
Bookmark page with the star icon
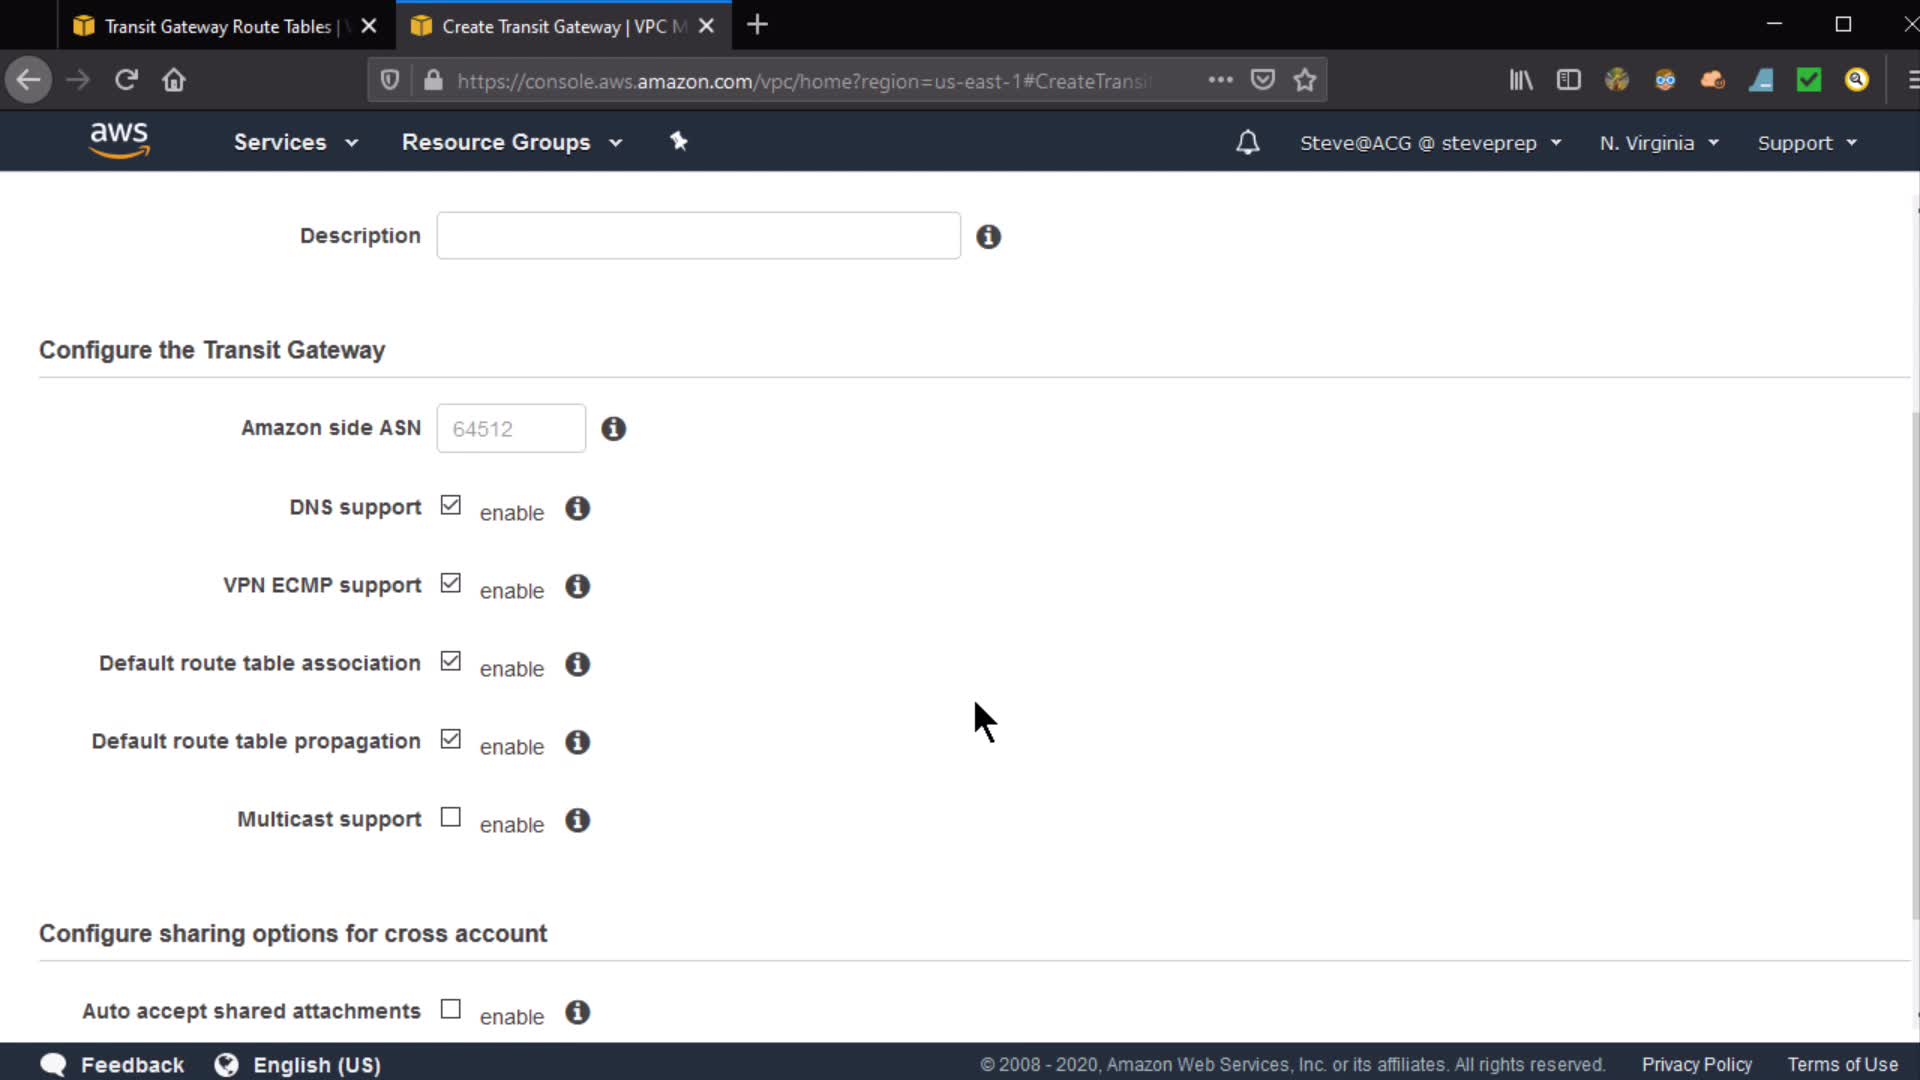(x=1304, y=80)
